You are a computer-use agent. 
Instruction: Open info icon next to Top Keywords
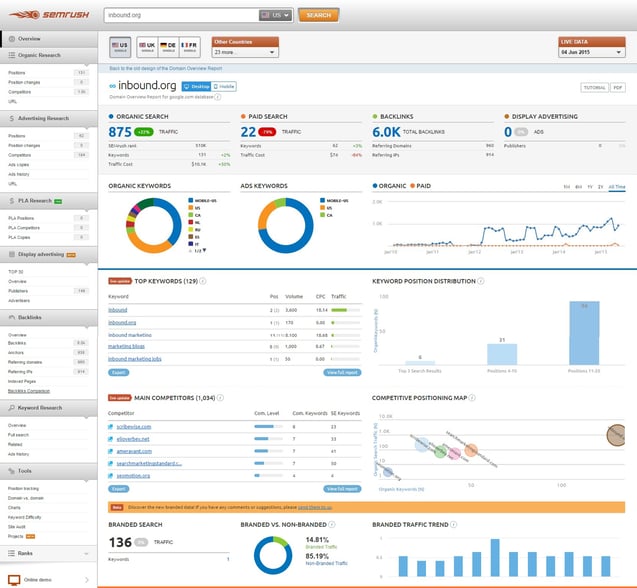point(203,281)
